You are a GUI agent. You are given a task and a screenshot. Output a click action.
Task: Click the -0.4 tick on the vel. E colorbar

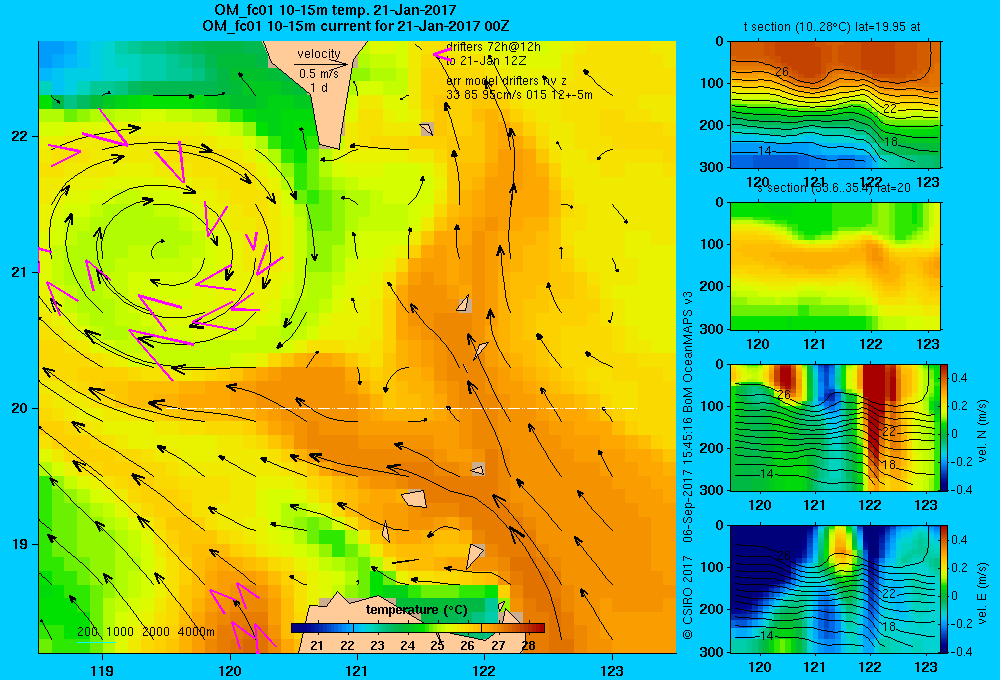pos(961,651)
